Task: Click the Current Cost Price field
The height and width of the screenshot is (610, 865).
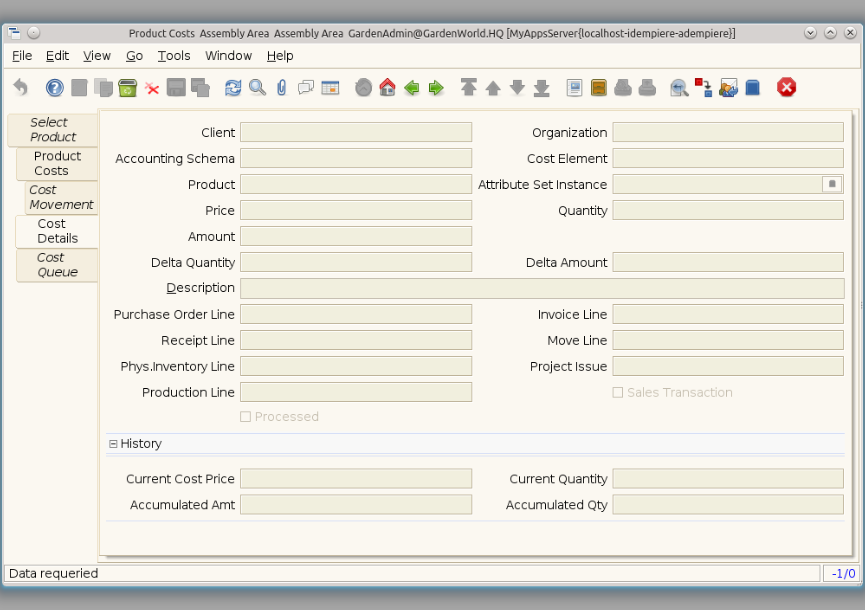Action: coord(356,479)
